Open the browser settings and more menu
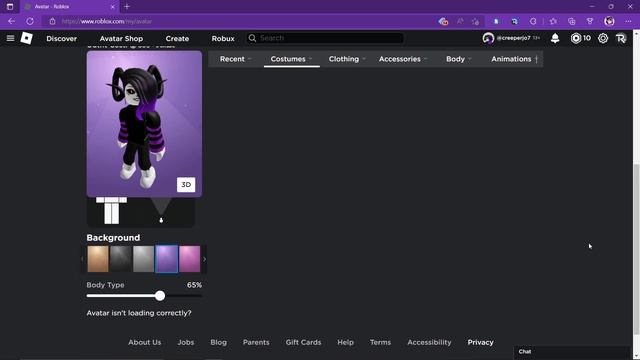Screen dimensions: 640x360 [x=628, y=21]
